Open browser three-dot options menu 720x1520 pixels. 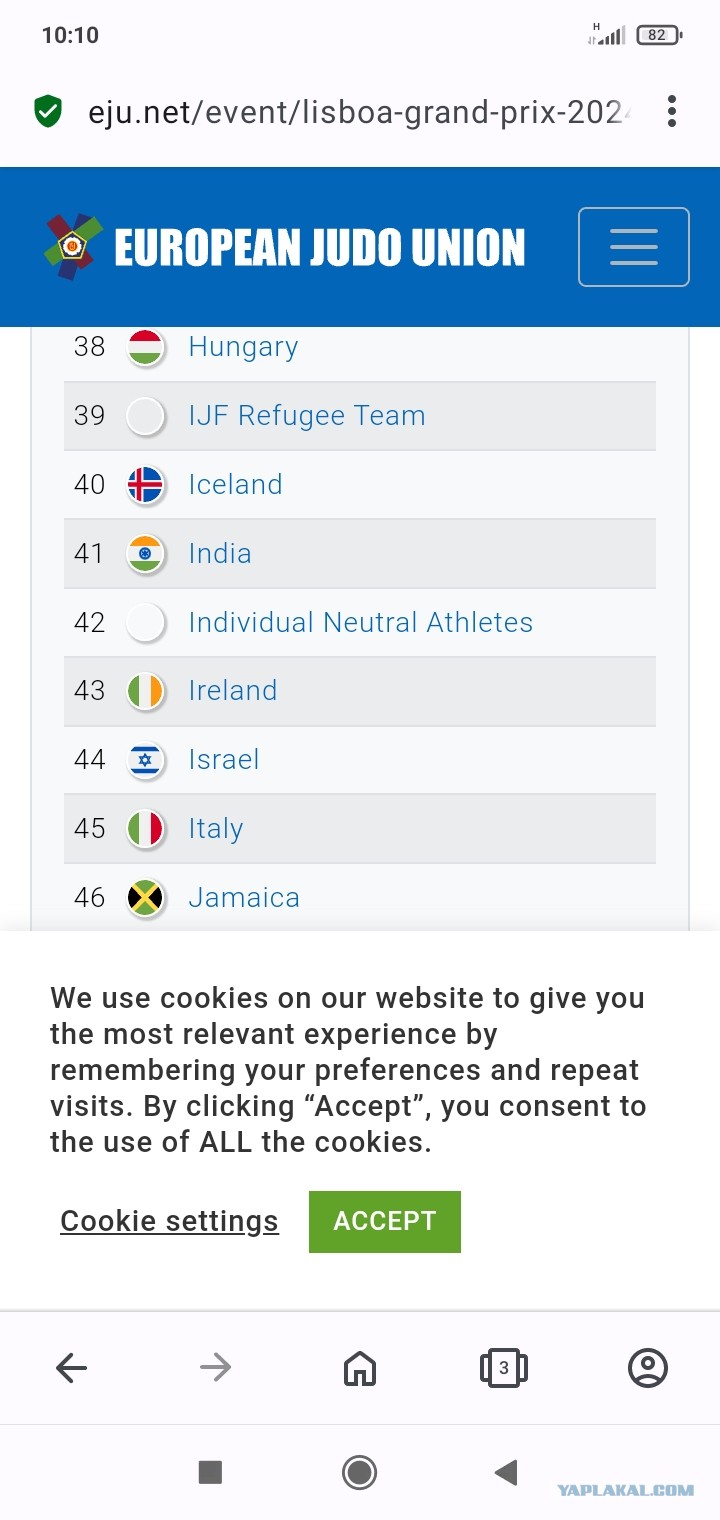[672, 111]
